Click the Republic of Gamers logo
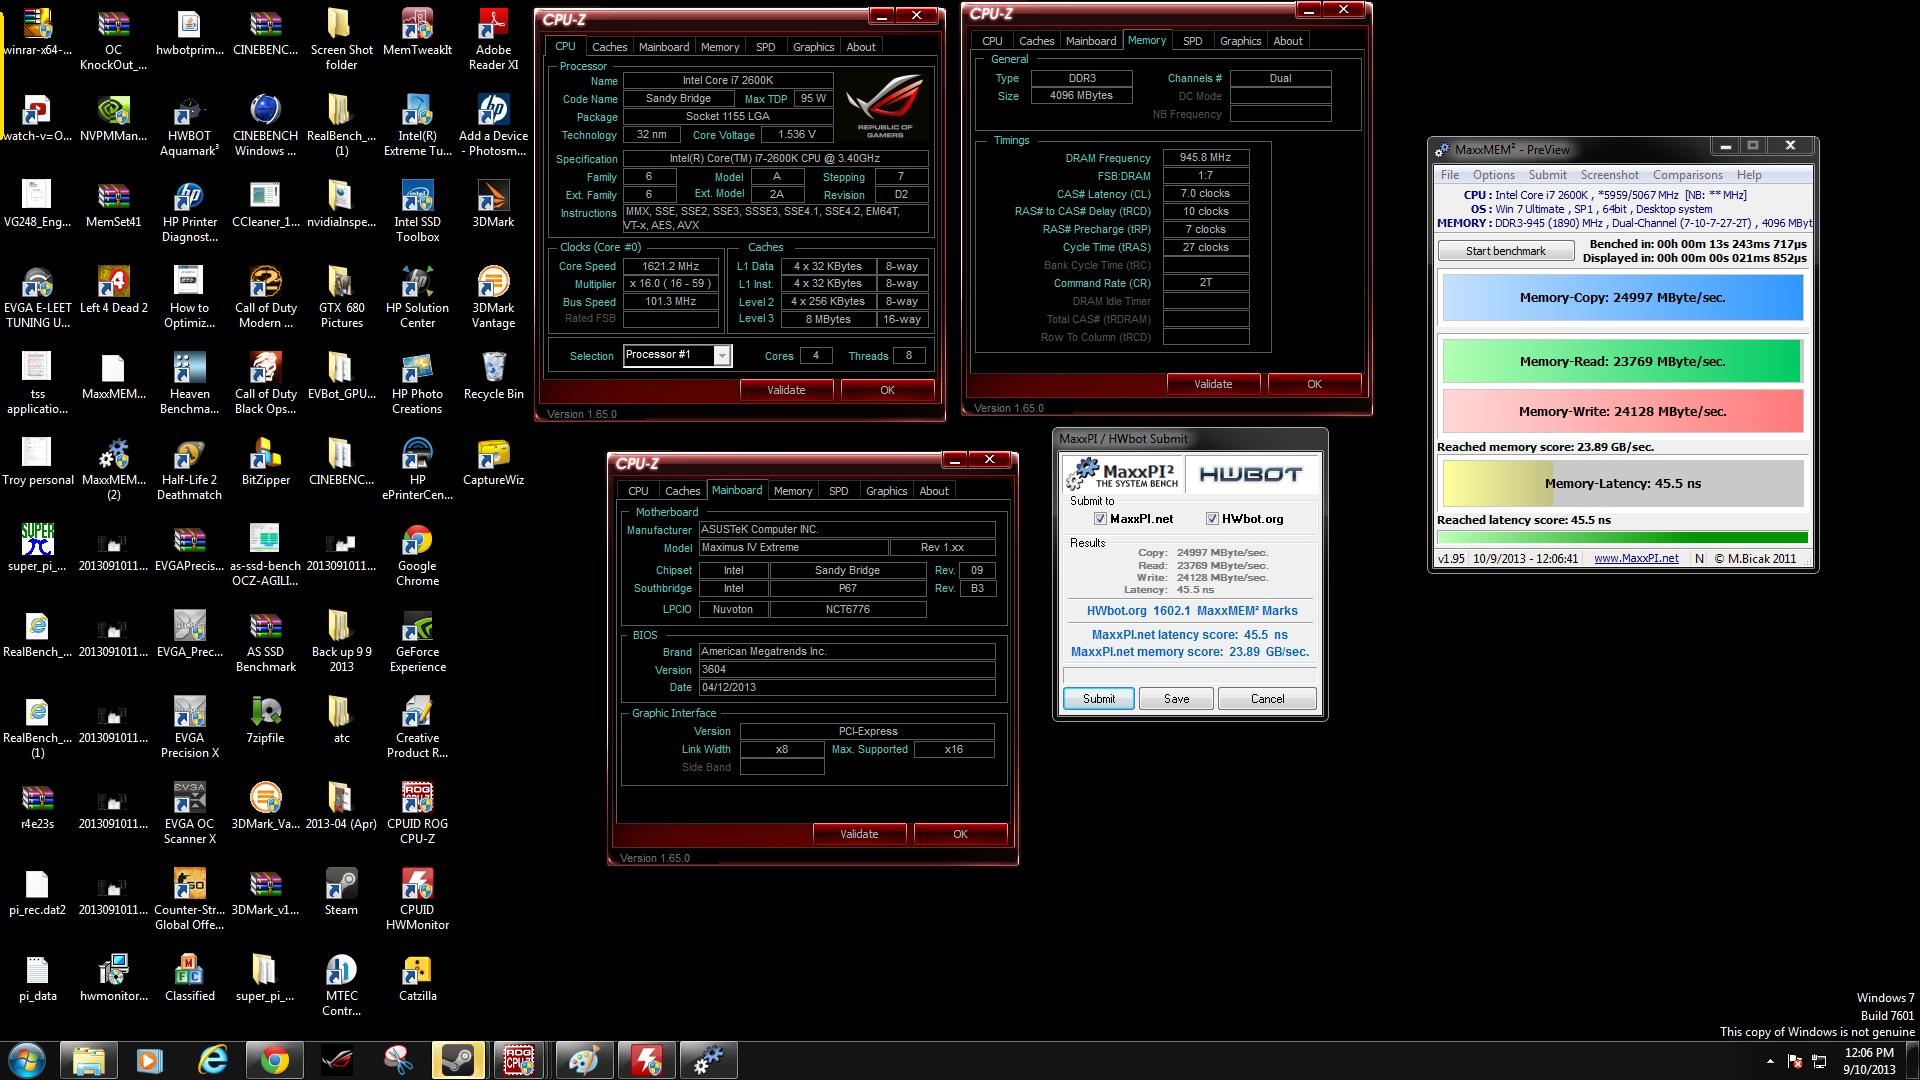This screenshot has width=1920, height=1080. pos(884,105)
